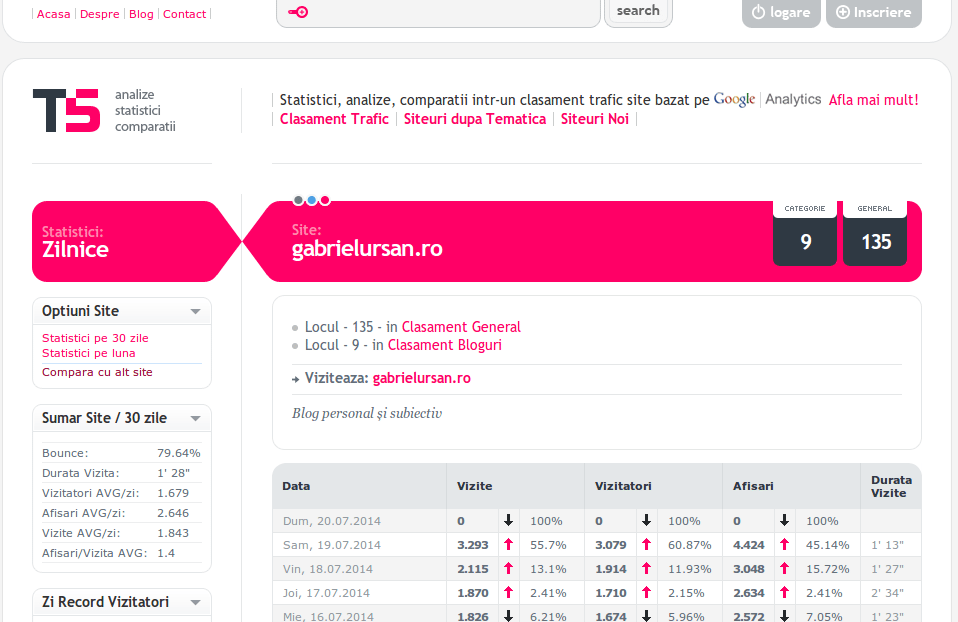This screenshot has height=622, width=958.
Task: Click Vizite value 3.293
Action: (473, 545)
